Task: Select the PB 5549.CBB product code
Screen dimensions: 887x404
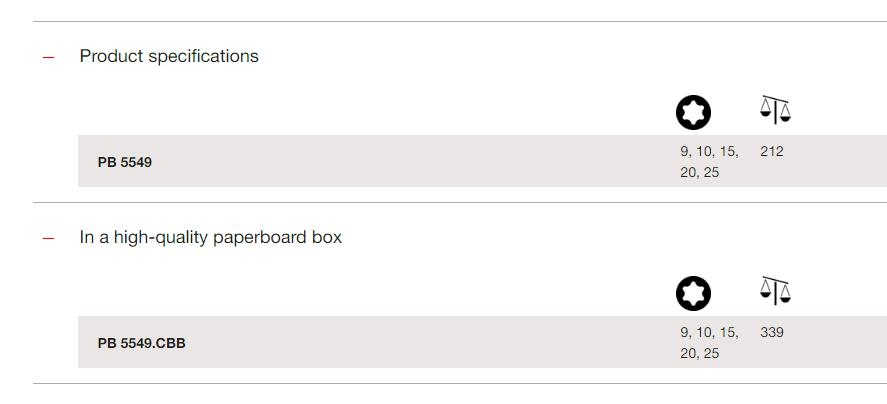Action: pyautogui.click(x=141, y=343)
